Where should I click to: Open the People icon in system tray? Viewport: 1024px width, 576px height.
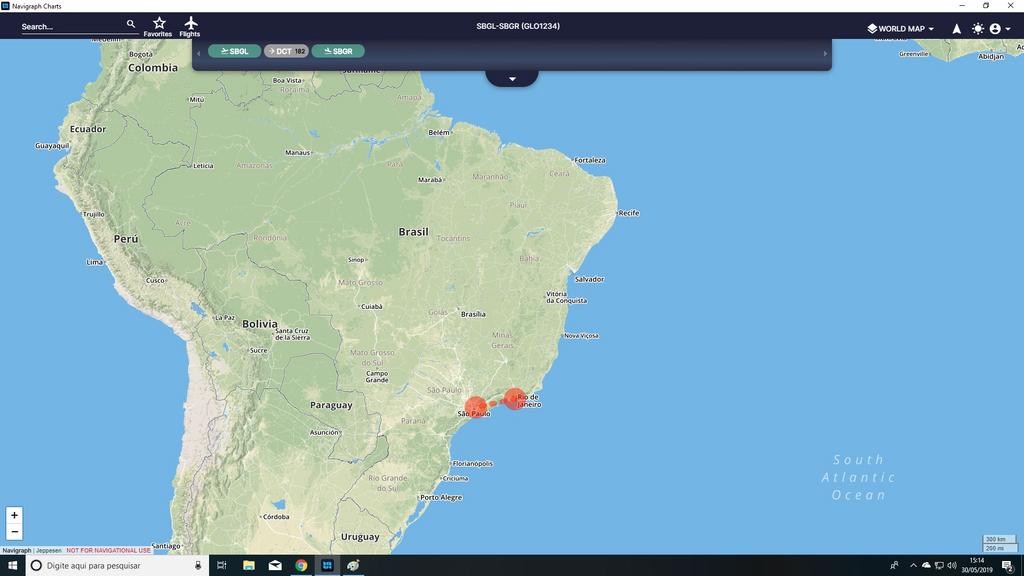point(894,566)
